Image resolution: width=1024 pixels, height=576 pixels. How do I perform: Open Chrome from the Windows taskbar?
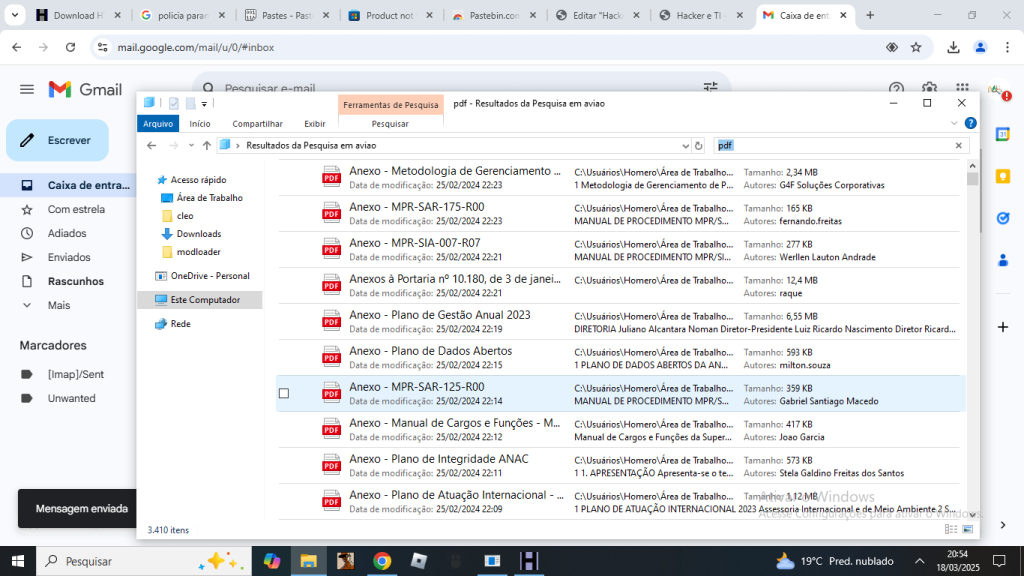(x=382, y=561)
